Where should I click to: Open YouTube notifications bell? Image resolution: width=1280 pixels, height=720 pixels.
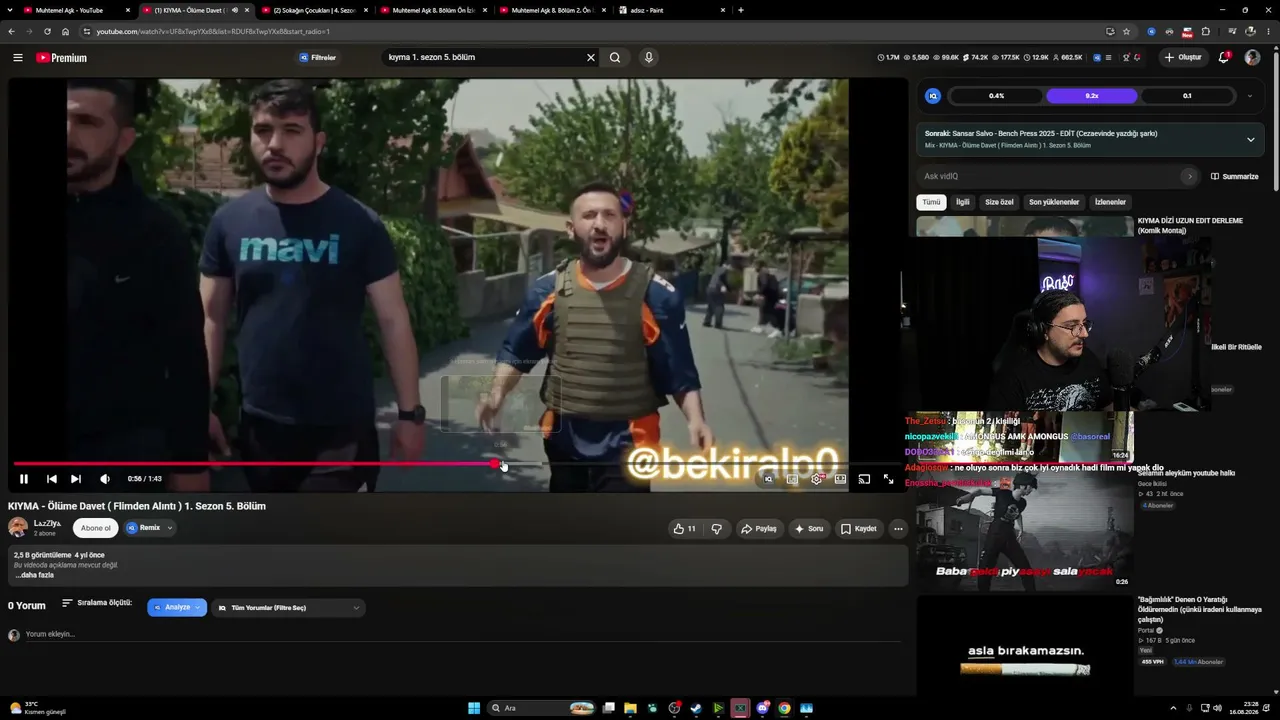click(x=1224, y=58)
